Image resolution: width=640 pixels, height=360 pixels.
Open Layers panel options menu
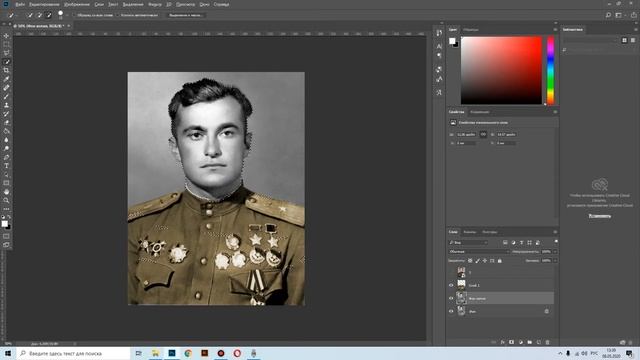click(x=555, y=232)
